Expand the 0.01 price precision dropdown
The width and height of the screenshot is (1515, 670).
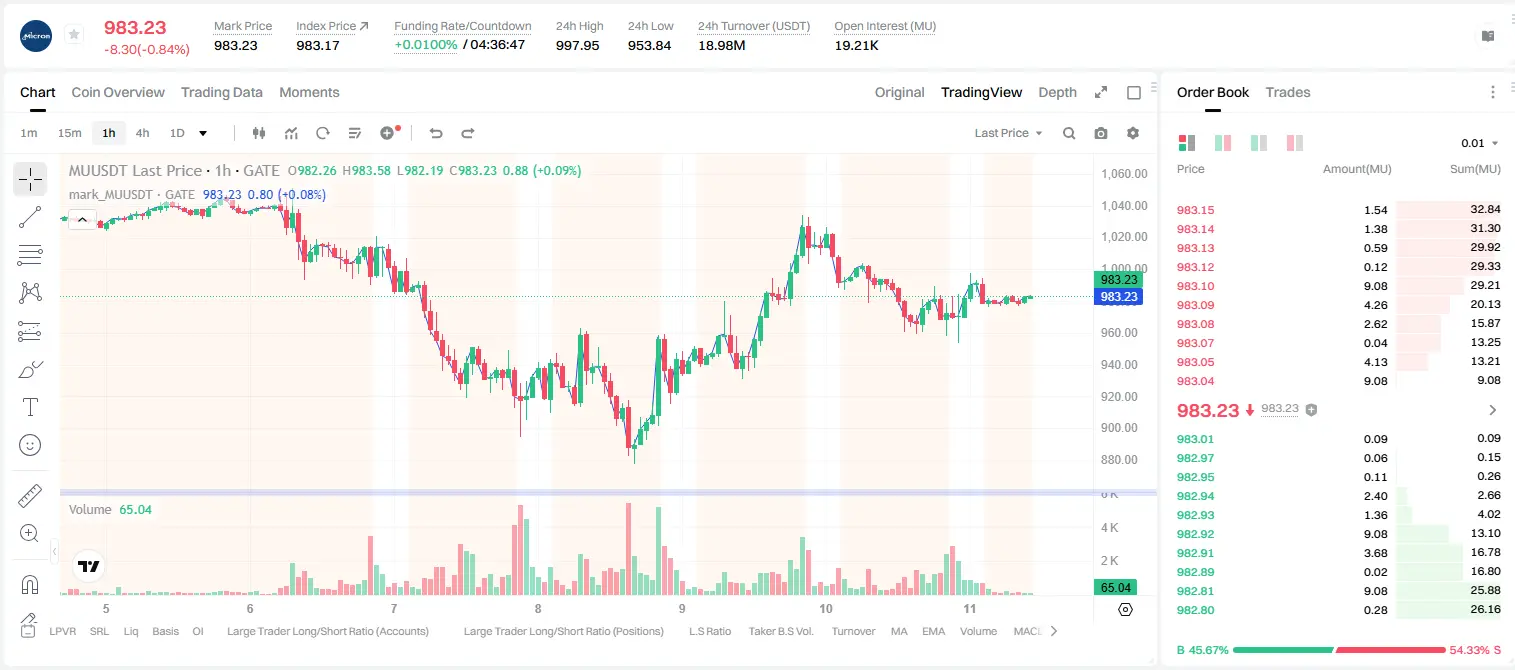tap(1479, 143)
